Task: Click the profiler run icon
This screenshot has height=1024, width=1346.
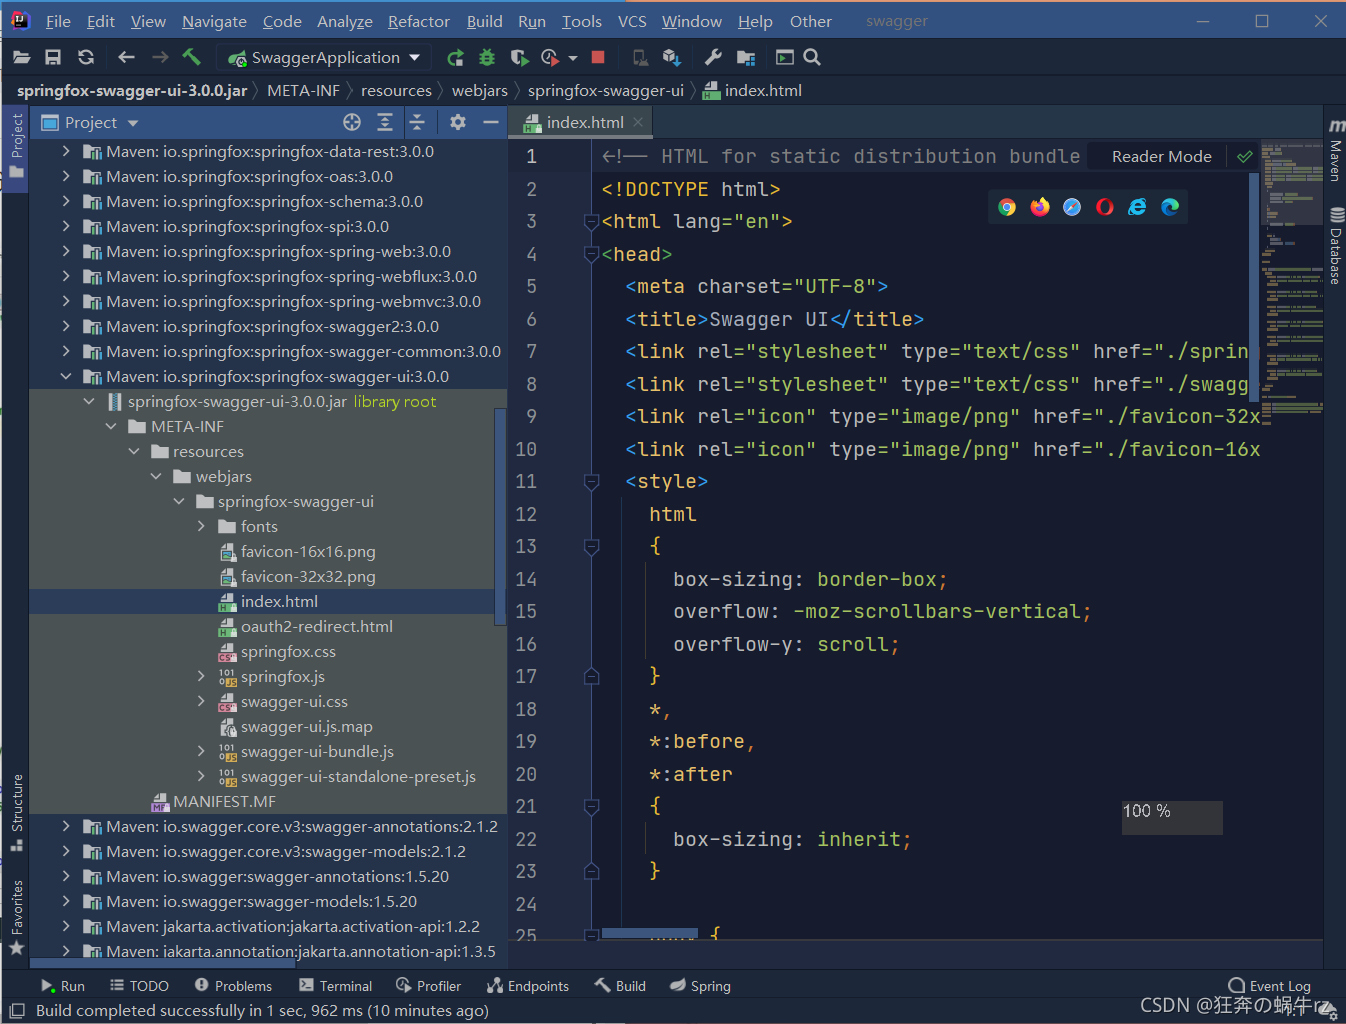Action: [549, 58]
